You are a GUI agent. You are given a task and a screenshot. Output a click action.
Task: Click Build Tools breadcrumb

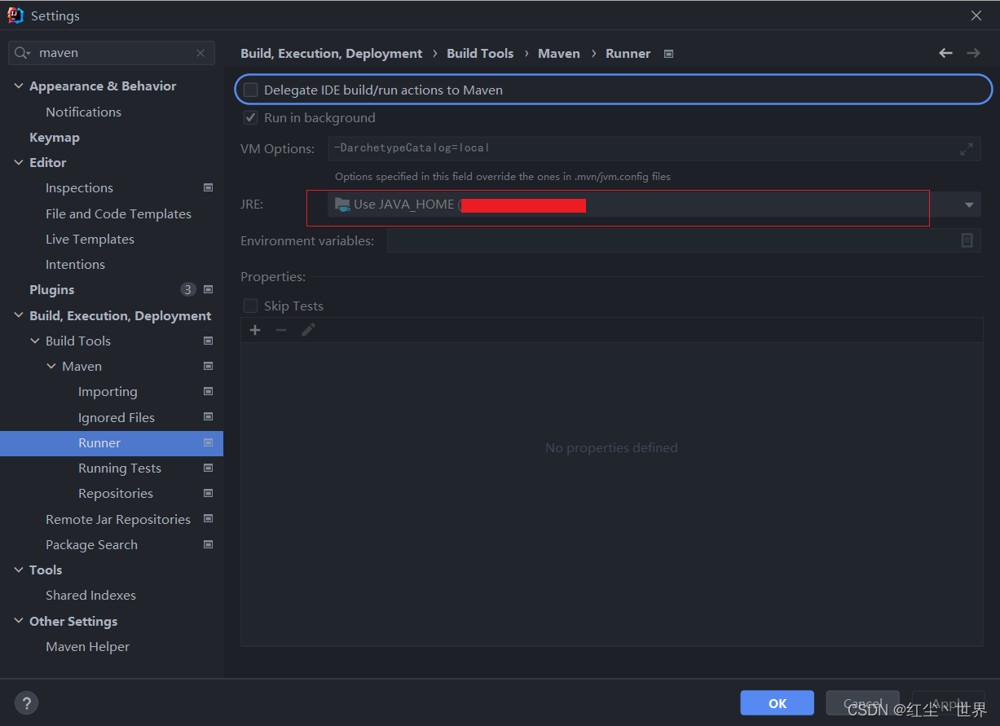tap(480, 54)
